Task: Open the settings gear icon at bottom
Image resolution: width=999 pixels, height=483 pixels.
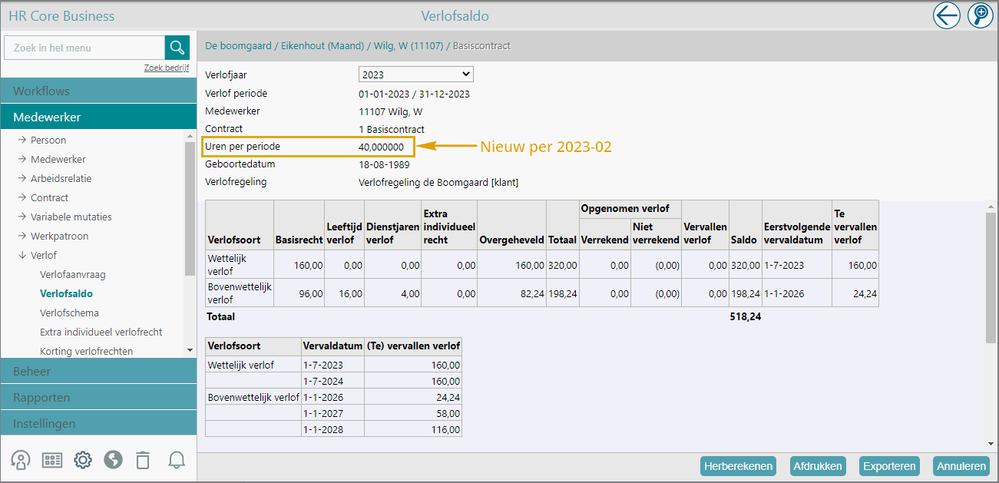Action: click(83, 460)
